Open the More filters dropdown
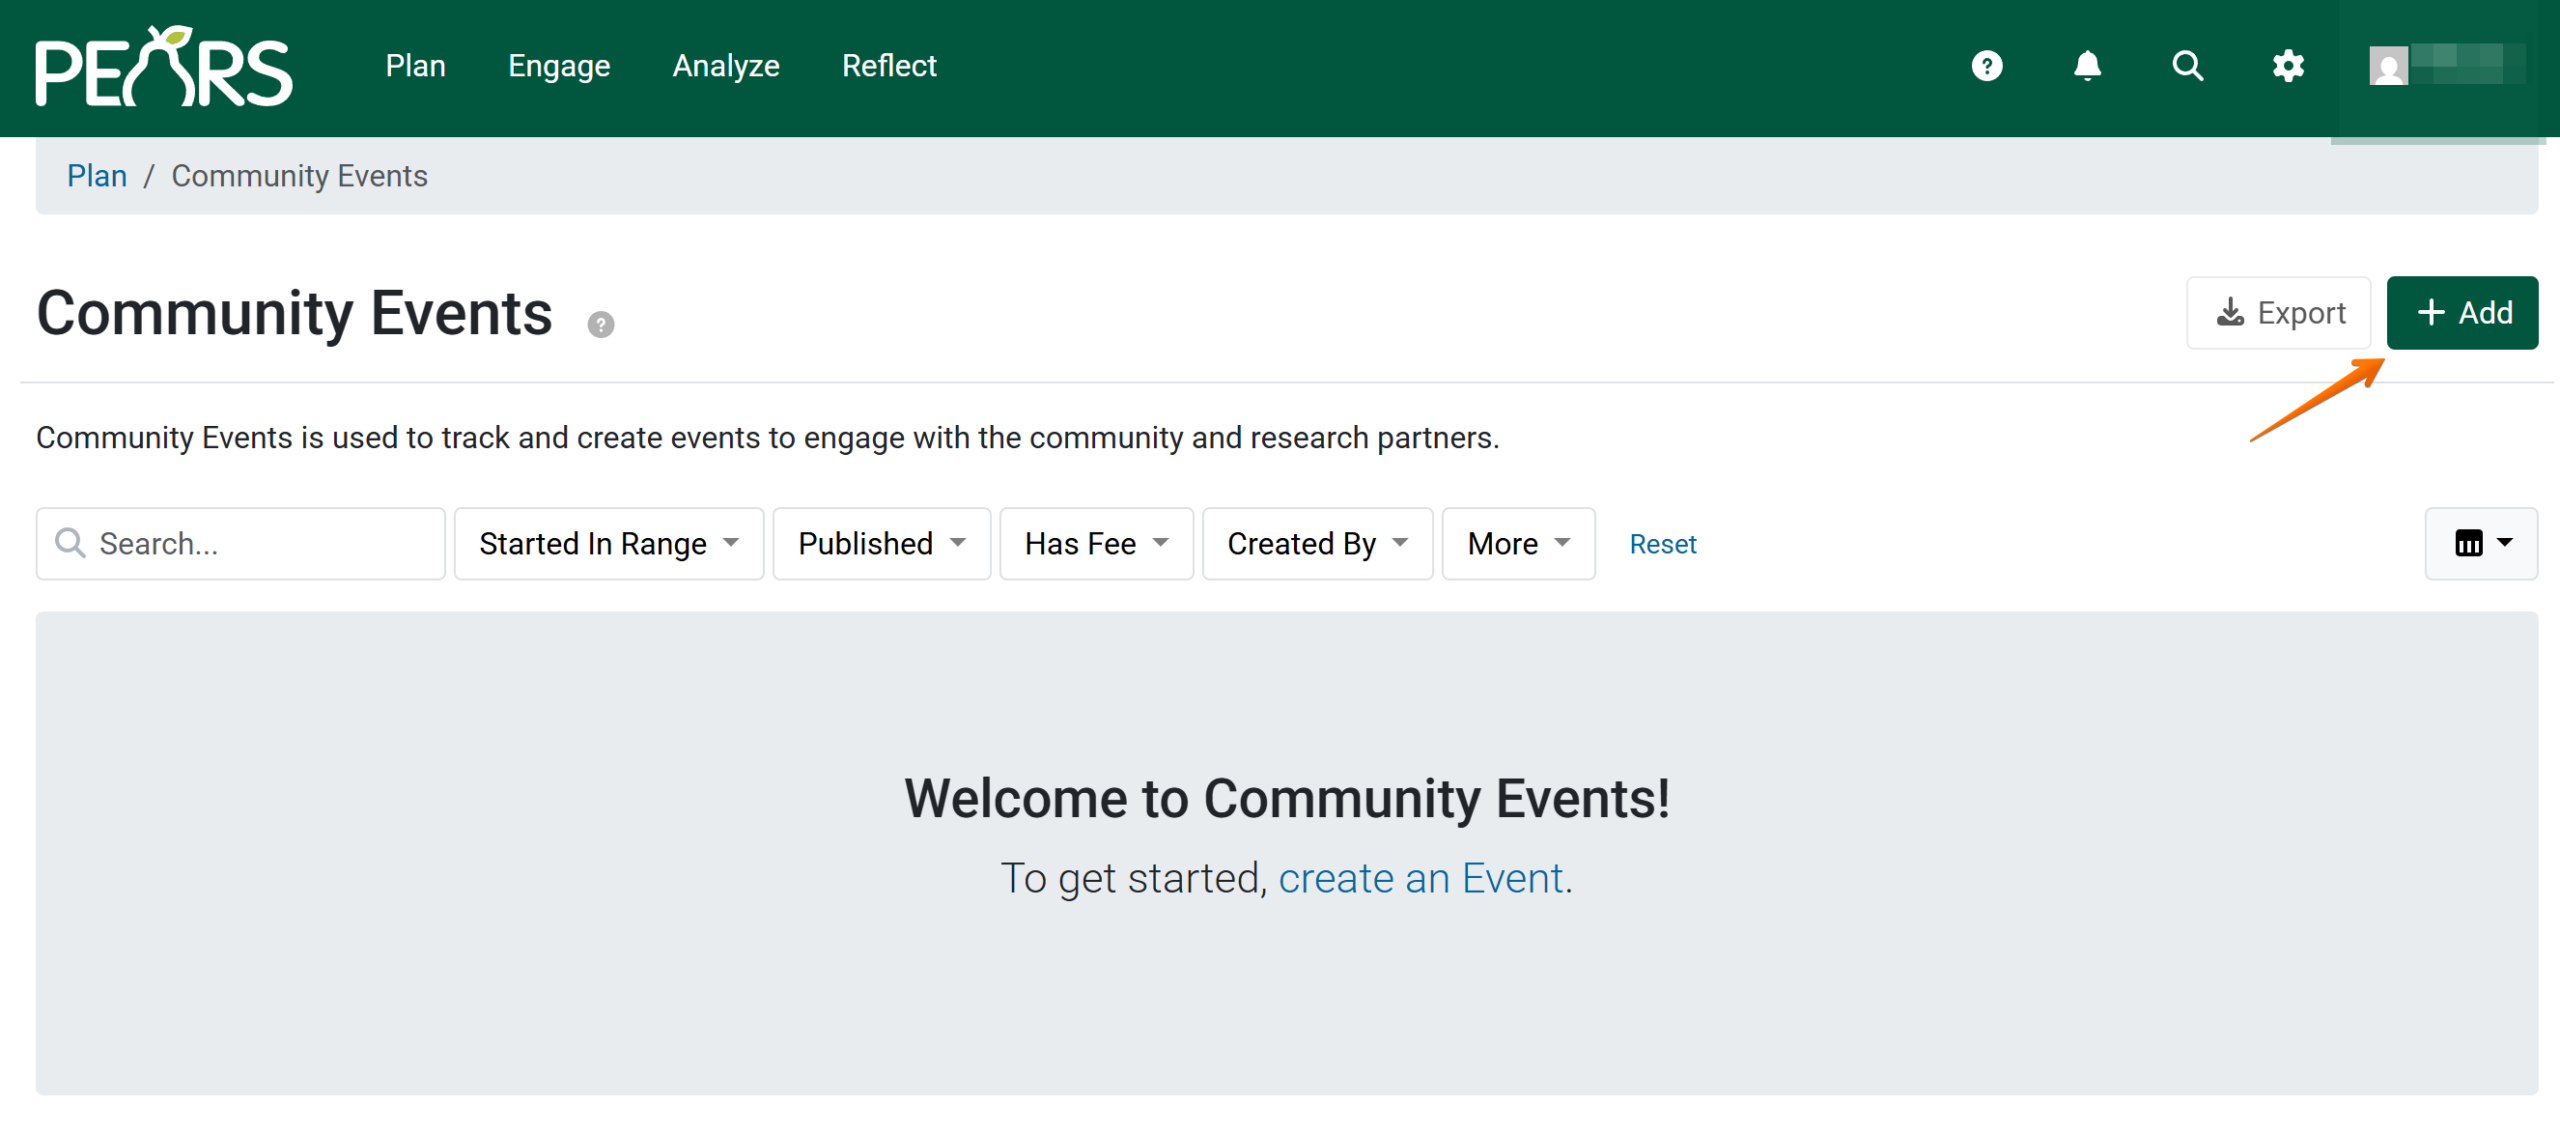 click(x=1517, y=543)
